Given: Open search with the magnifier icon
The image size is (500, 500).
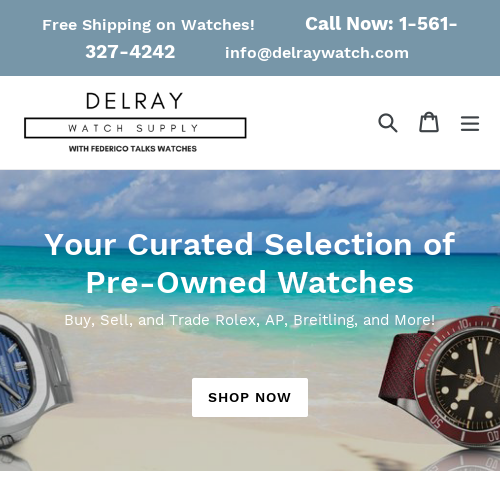Looking at the screenshot, I should 388,123.
